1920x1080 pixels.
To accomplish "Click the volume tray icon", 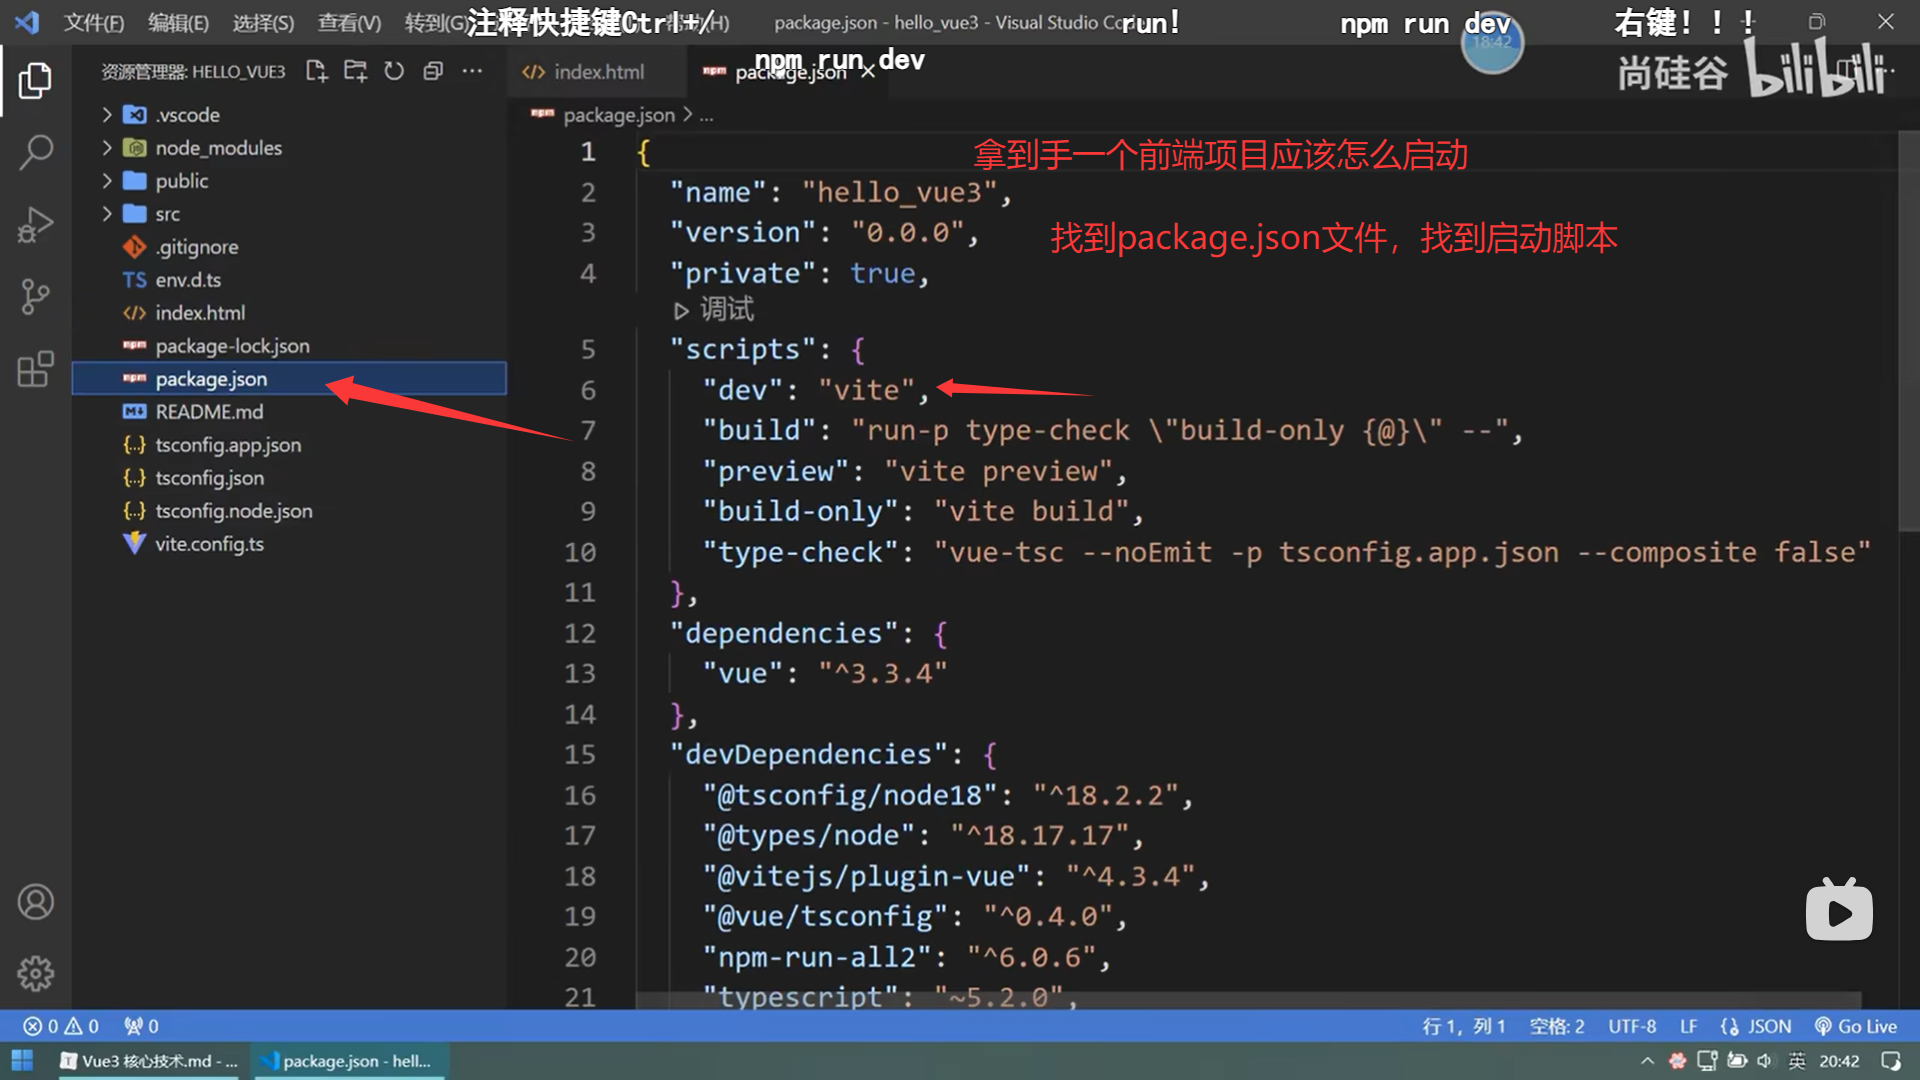I will (1764, 1061).
